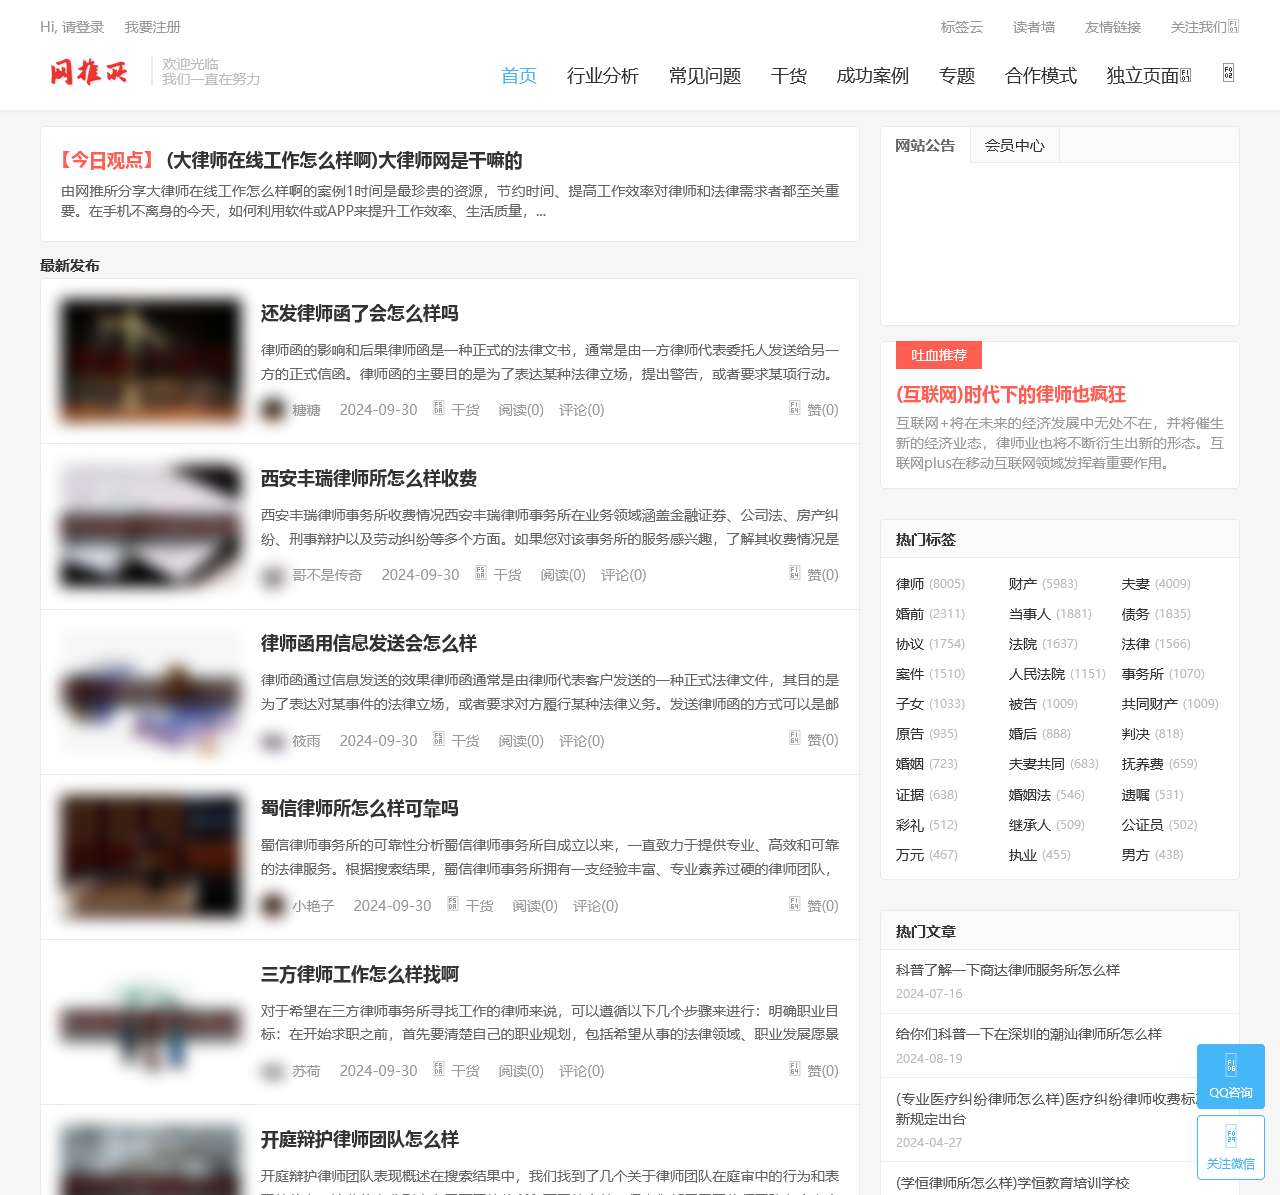Select the 律师 hot tag
1280x1195 pixels.
click(x=910, y=583)
